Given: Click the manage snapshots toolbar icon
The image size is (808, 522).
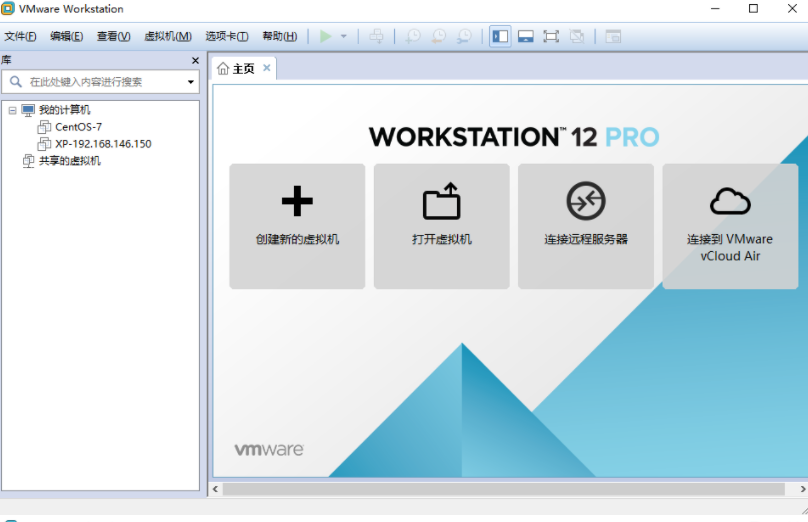Looking at the screenshot, I should pos(464,36).
